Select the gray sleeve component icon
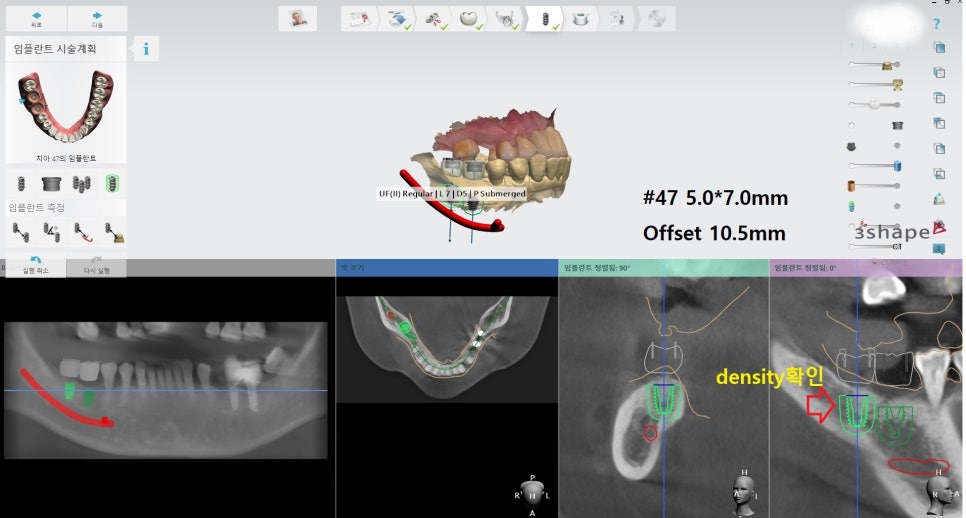 (52, 184)
